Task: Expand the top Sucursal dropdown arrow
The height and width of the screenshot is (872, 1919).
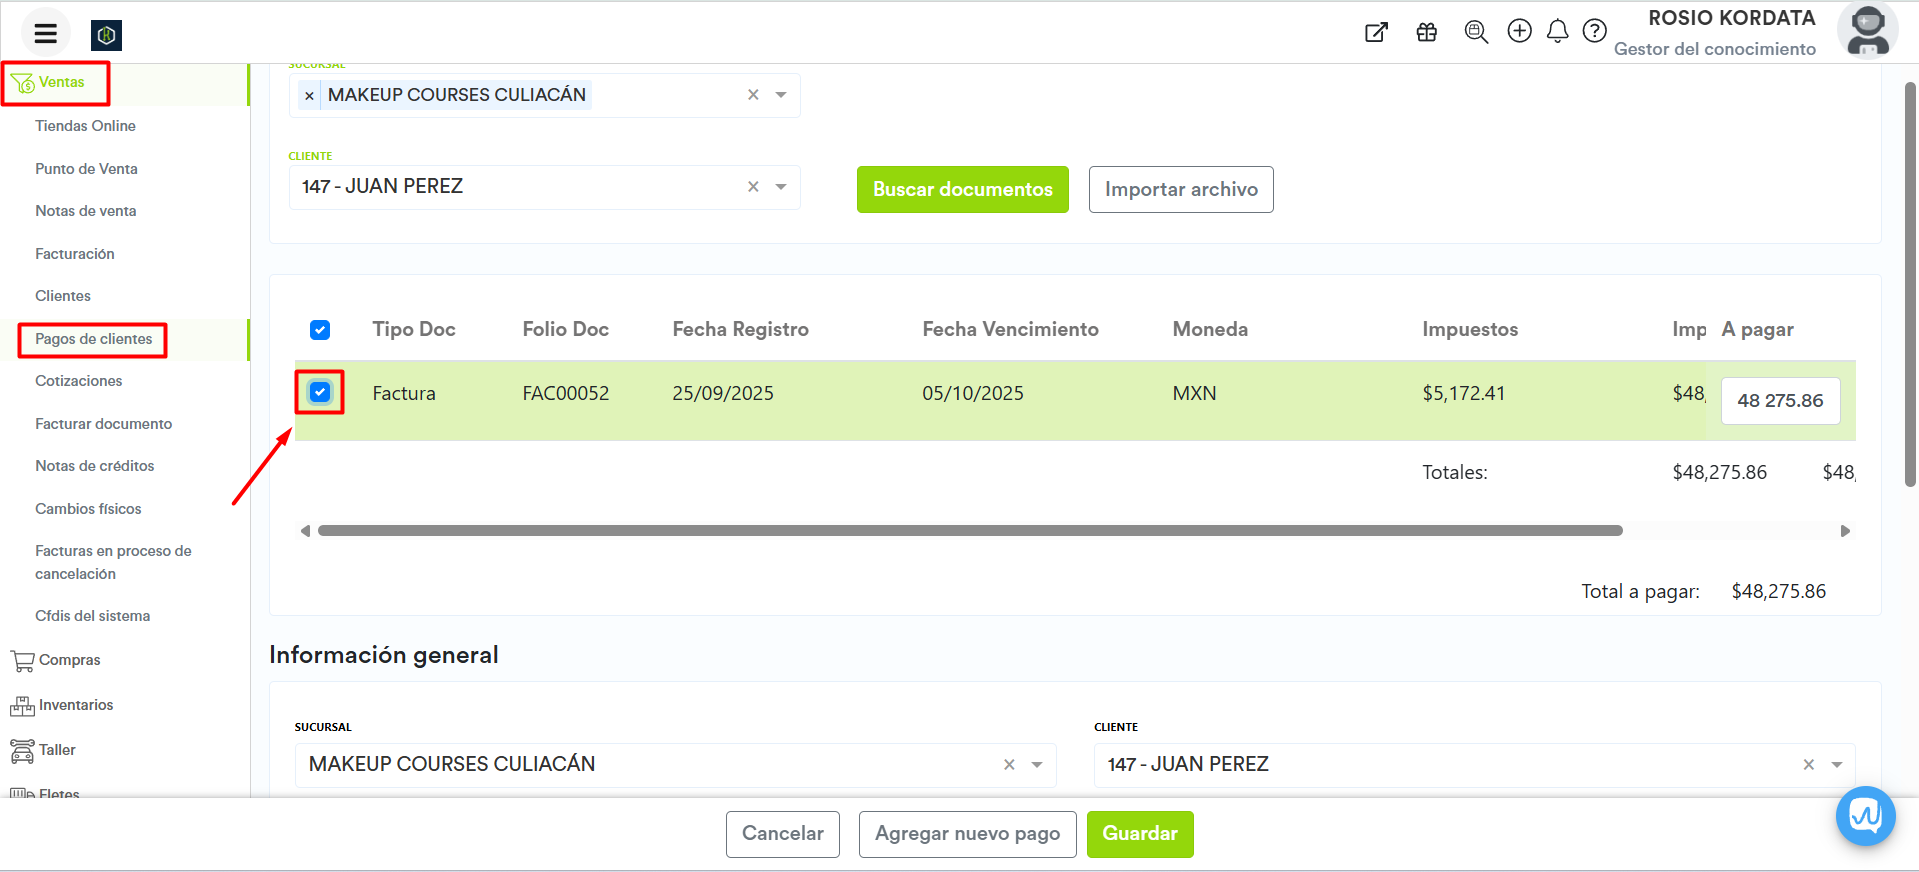Action: [781, 95]
